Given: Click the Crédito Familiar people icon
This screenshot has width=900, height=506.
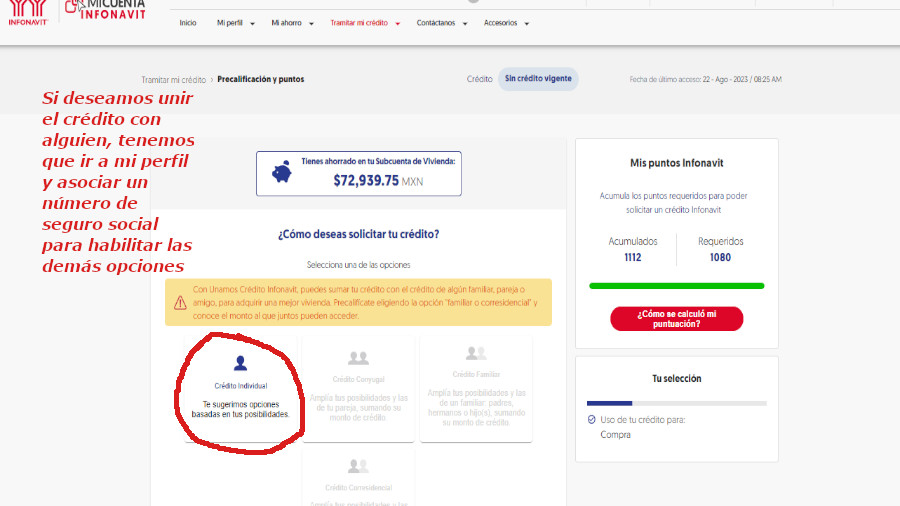Looking at the screenshot, I should pos(476,353).
